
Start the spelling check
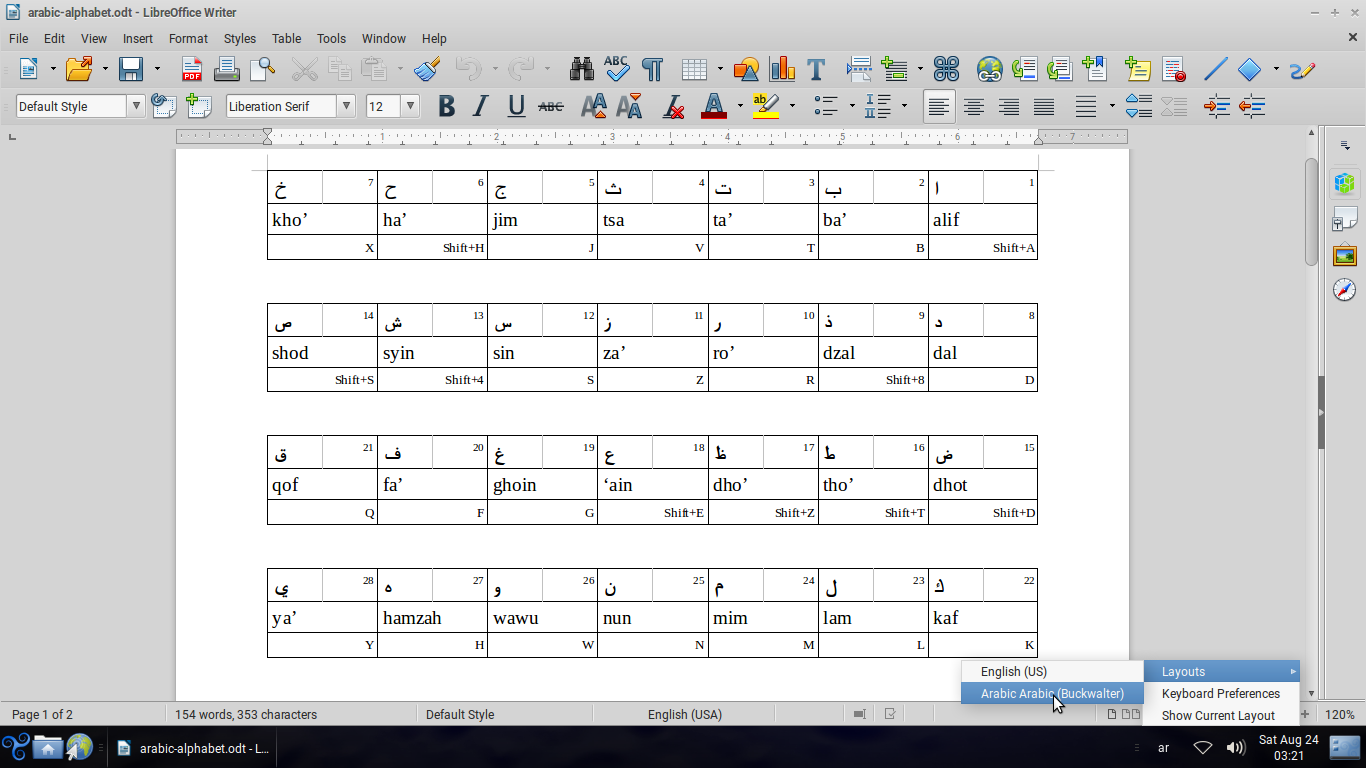tap(617, 70)
